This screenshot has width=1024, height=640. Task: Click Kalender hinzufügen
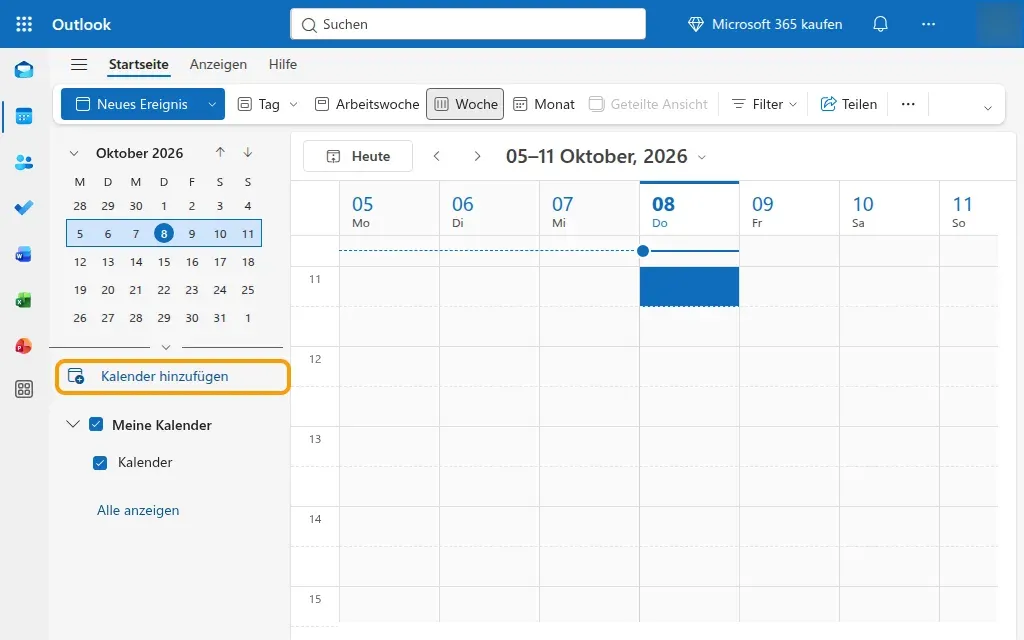click(172, 377)
